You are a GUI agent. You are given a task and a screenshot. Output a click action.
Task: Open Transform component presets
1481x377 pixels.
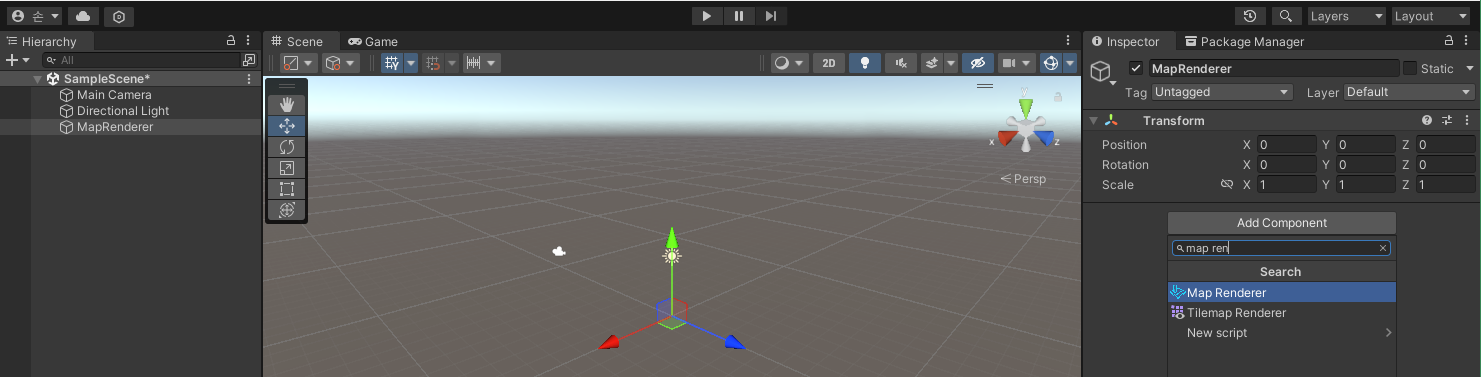pyautogui.click(x=1447, y=121)
